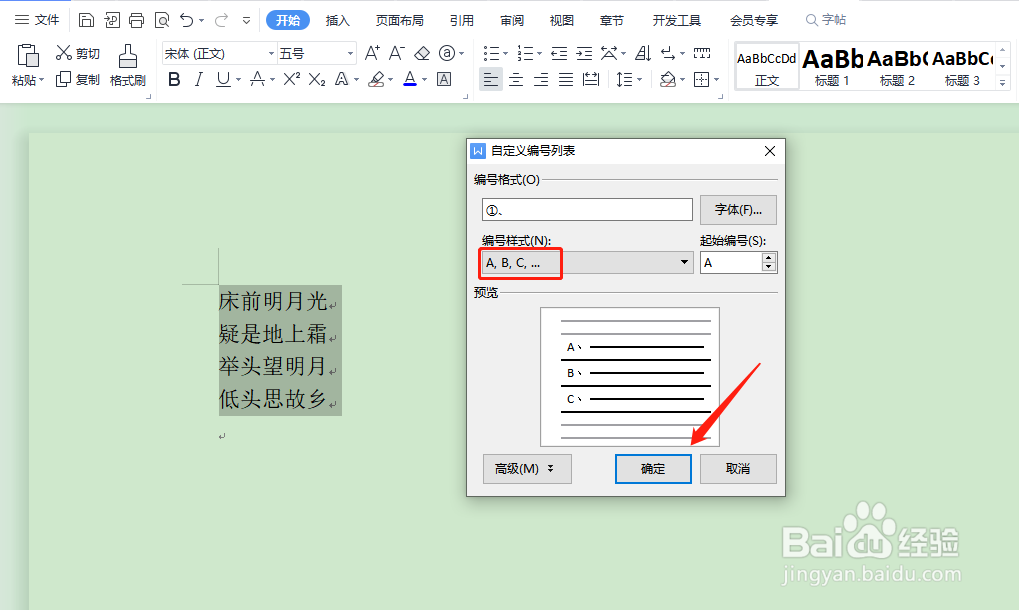Open the font name 宋体 combo box

(215, 52)
